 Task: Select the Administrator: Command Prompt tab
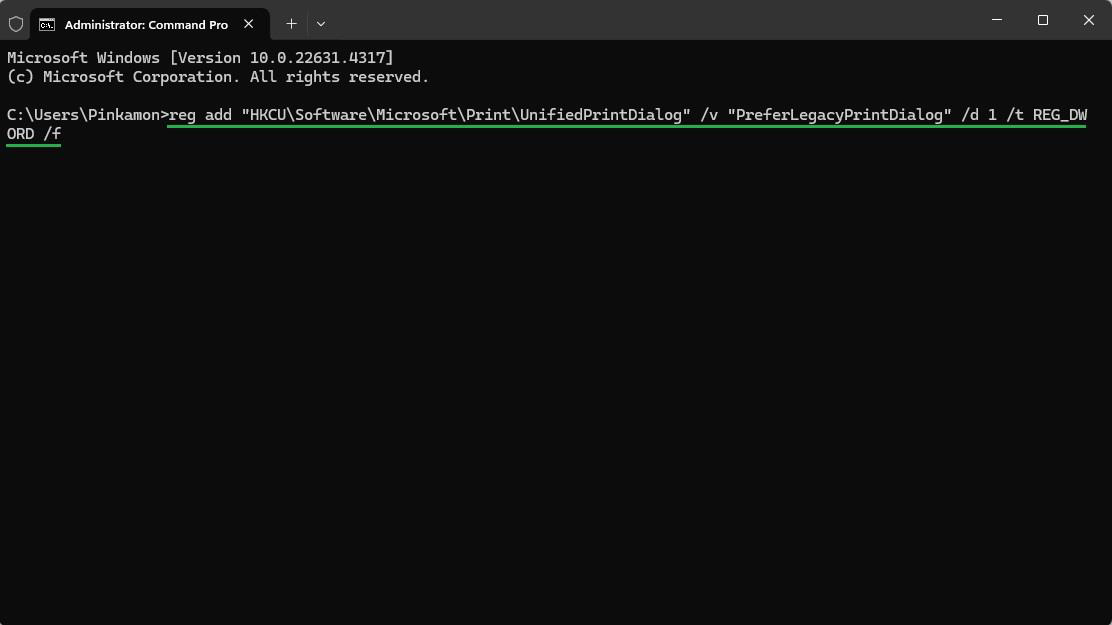tap(146, 24)
